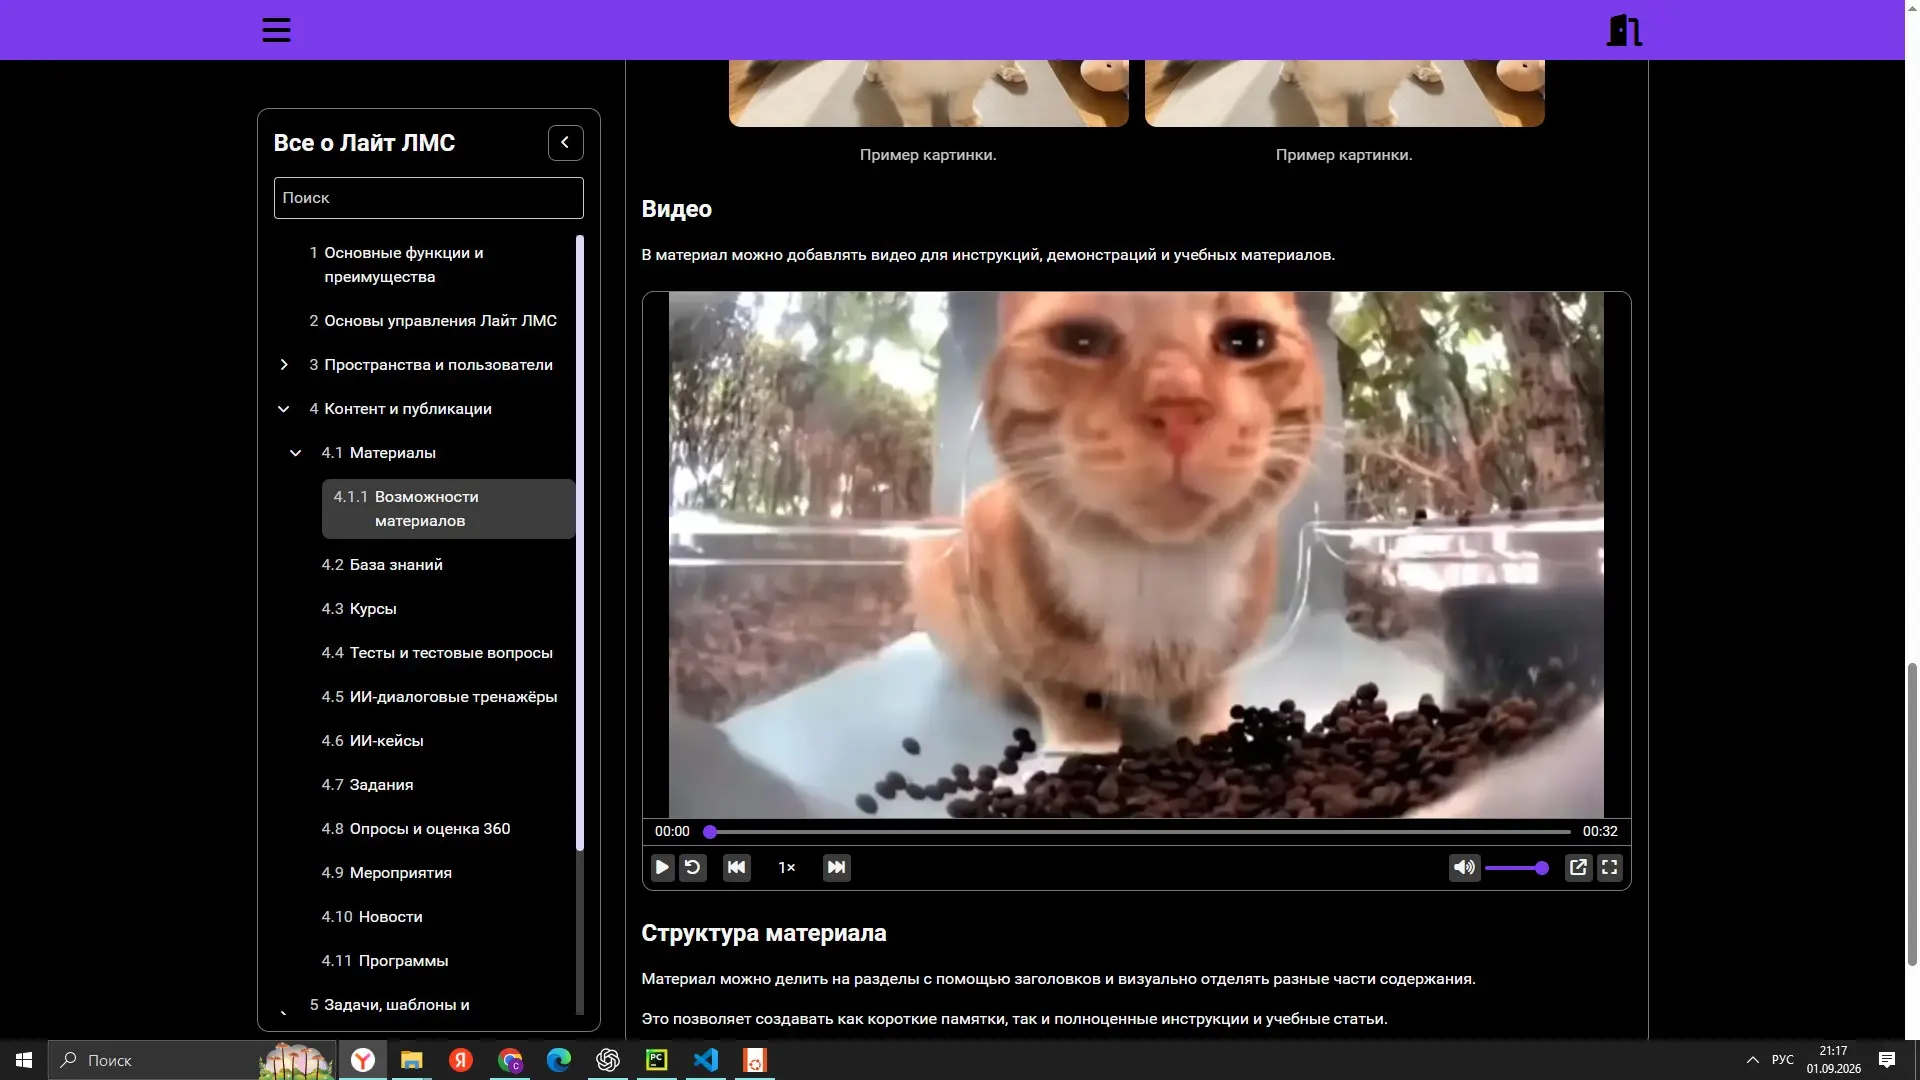
Task: Click 3 Пространства и пользователи label
Action: [x=431, y=365]
